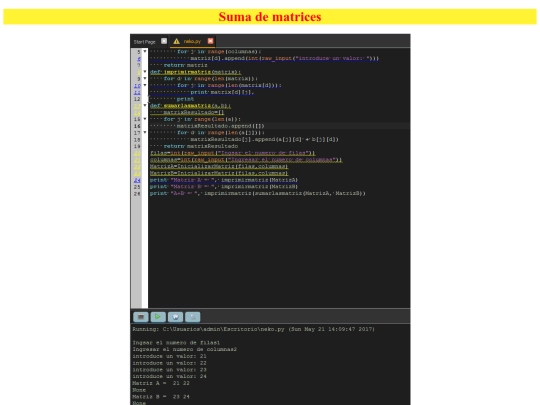The image size is (540, 405).
Task: Click the 'return matriz' code line
Action: 185,65
